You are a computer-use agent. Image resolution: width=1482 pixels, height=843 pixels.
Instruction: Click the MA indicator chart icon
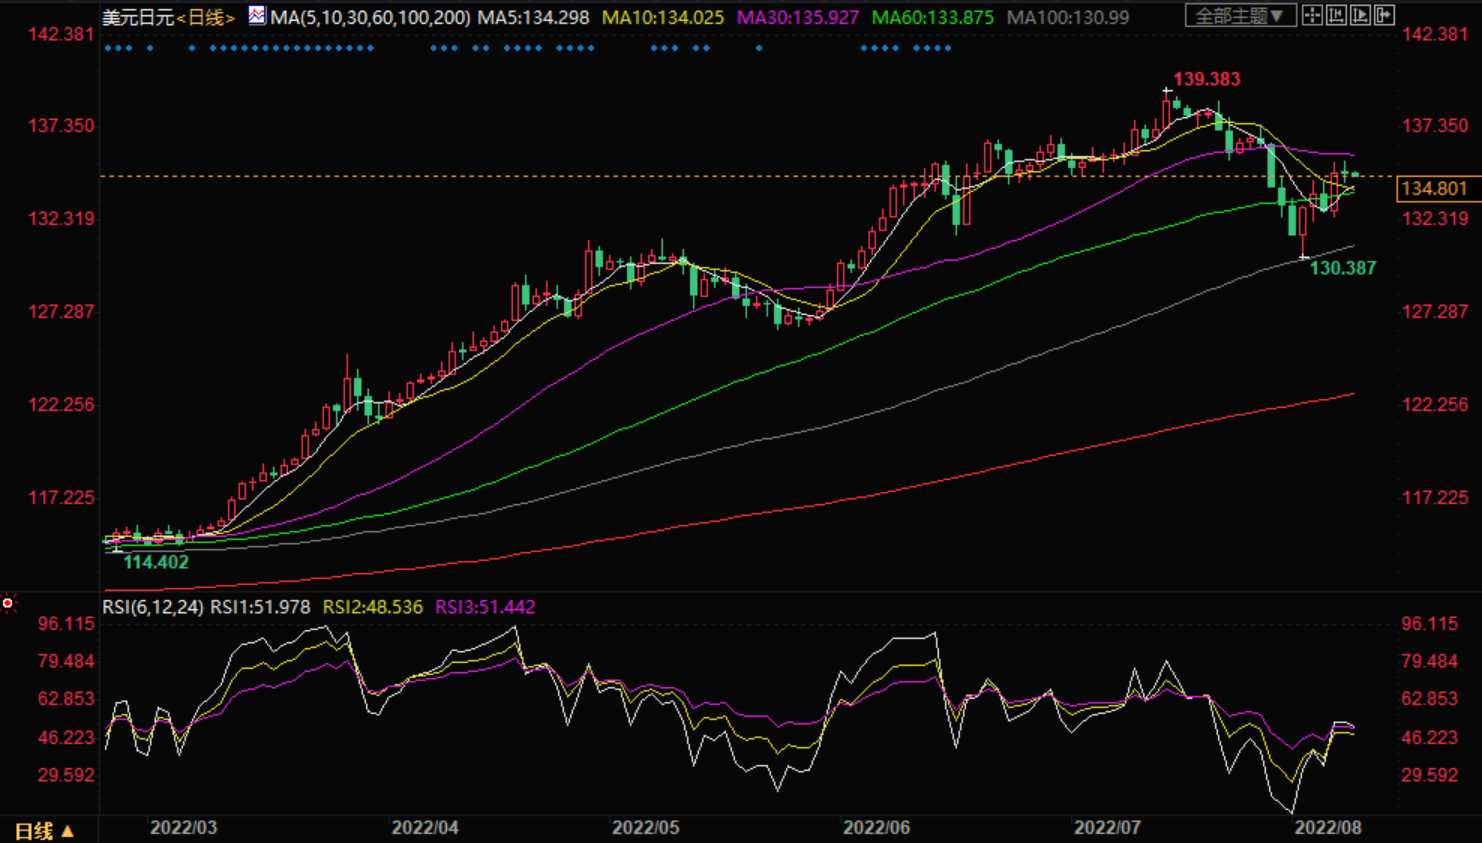pos(257,15)
